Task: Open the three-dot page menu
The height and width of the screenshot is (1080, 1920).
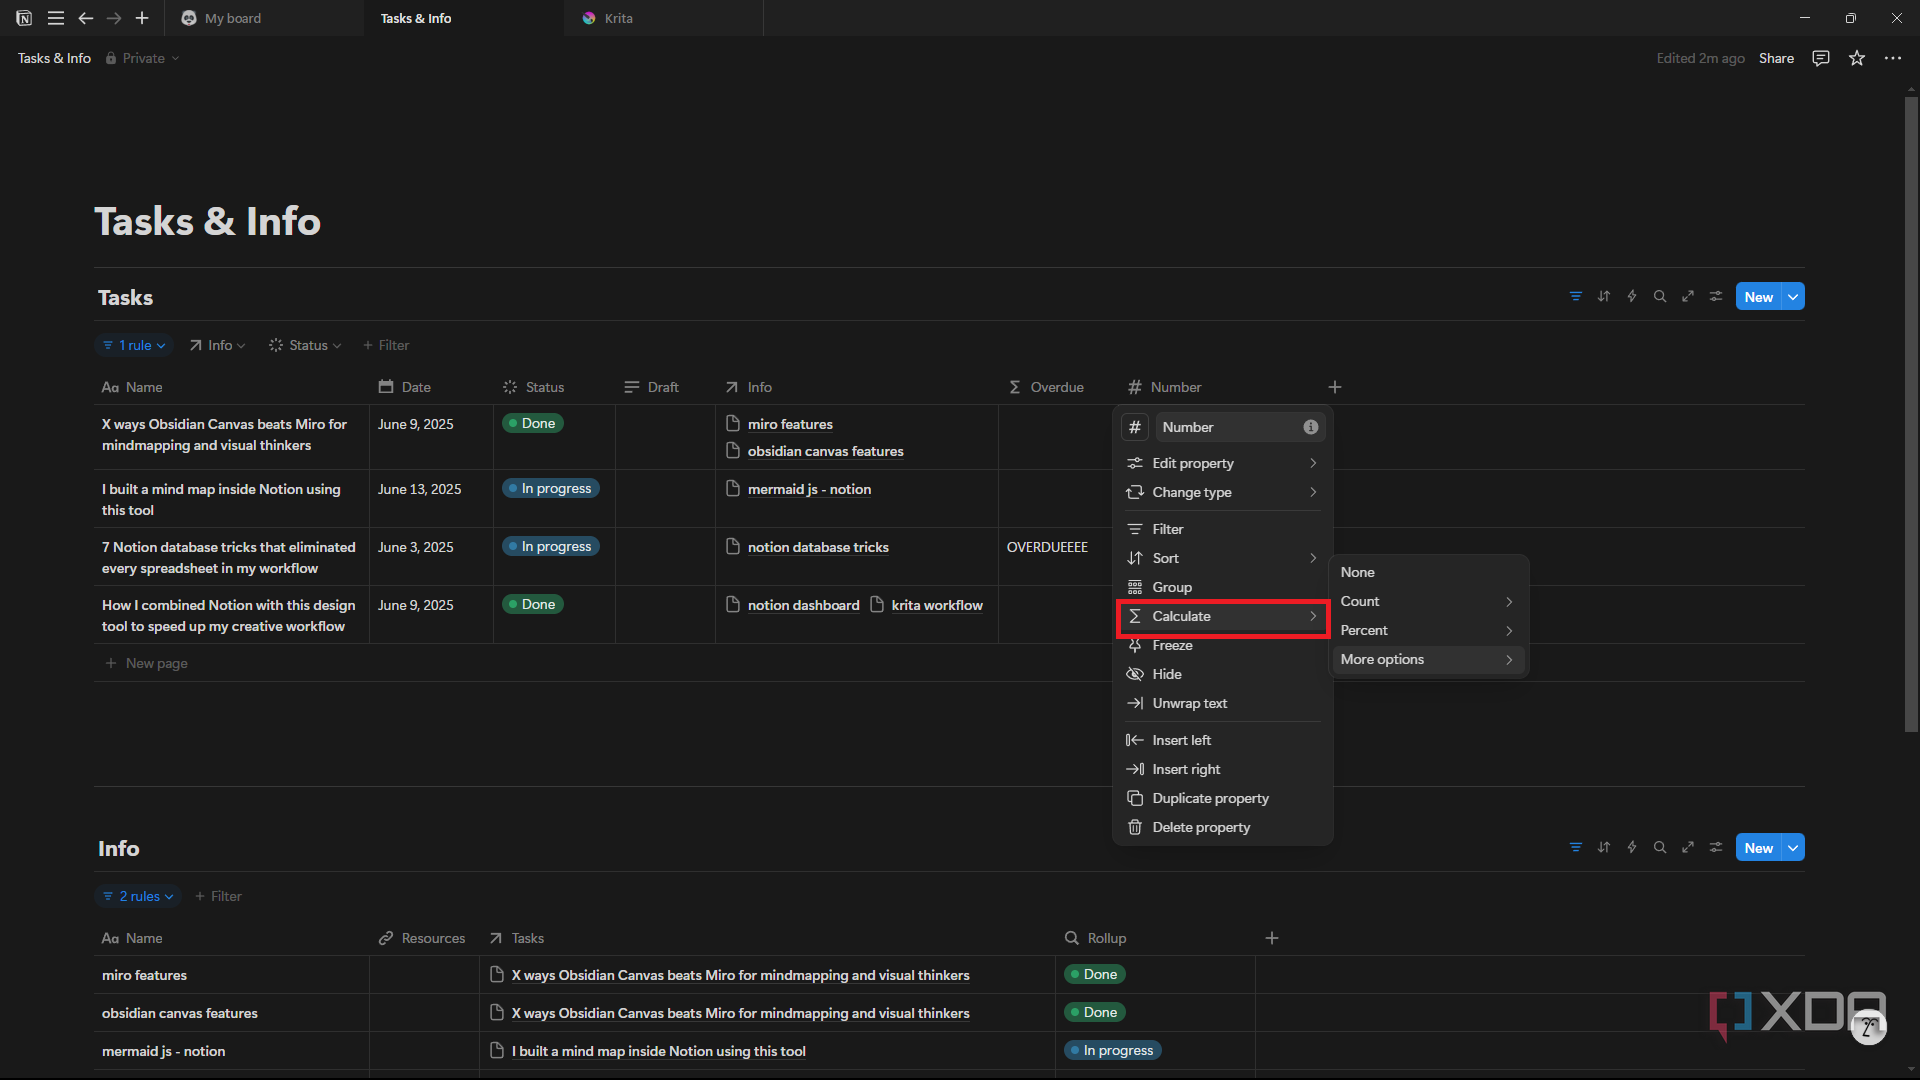Action: point(1893,58)
